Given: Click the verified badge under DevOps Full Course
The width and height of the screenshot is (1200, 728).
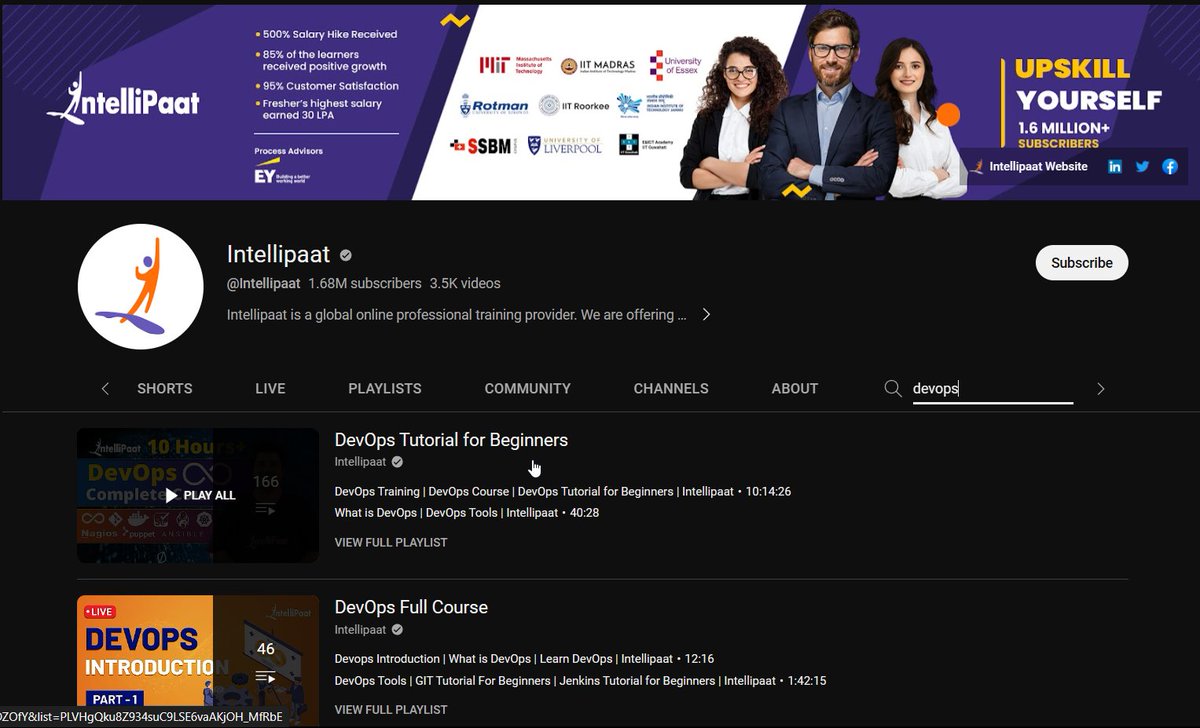Looking at the screenshot, I should pos(397,630).
